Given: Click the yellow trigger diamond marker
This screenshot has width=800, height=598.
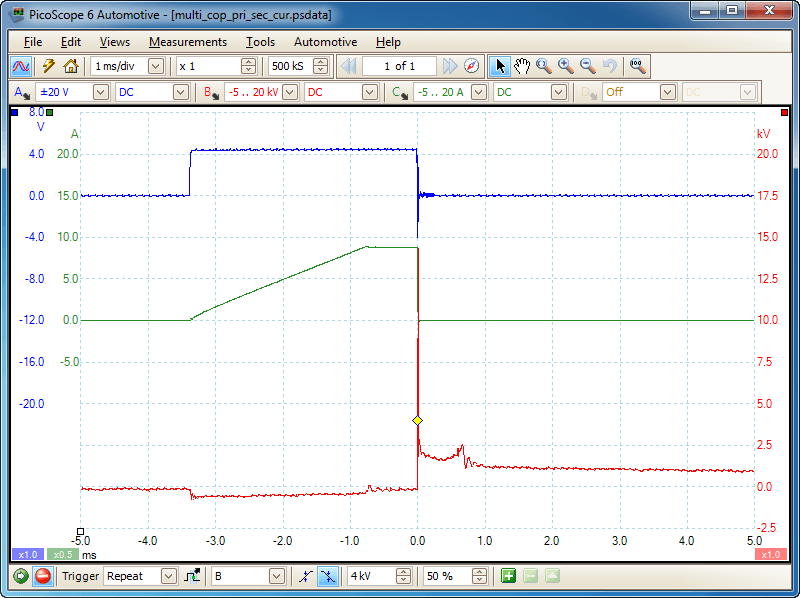Looking at the screenshot, I should pos(417,420).
